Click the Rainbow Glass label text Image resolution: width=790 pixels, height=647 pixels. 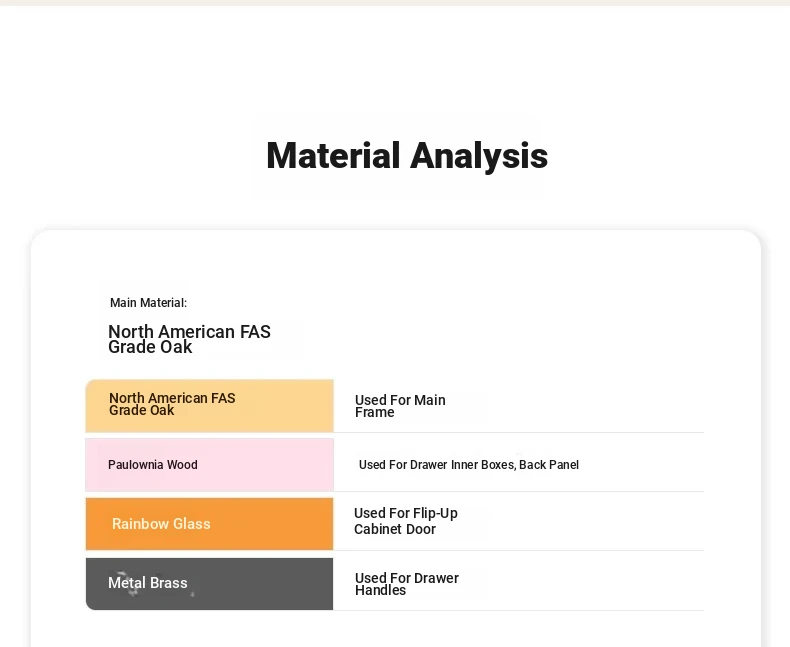pyautogui.click(x=161, y=524)
